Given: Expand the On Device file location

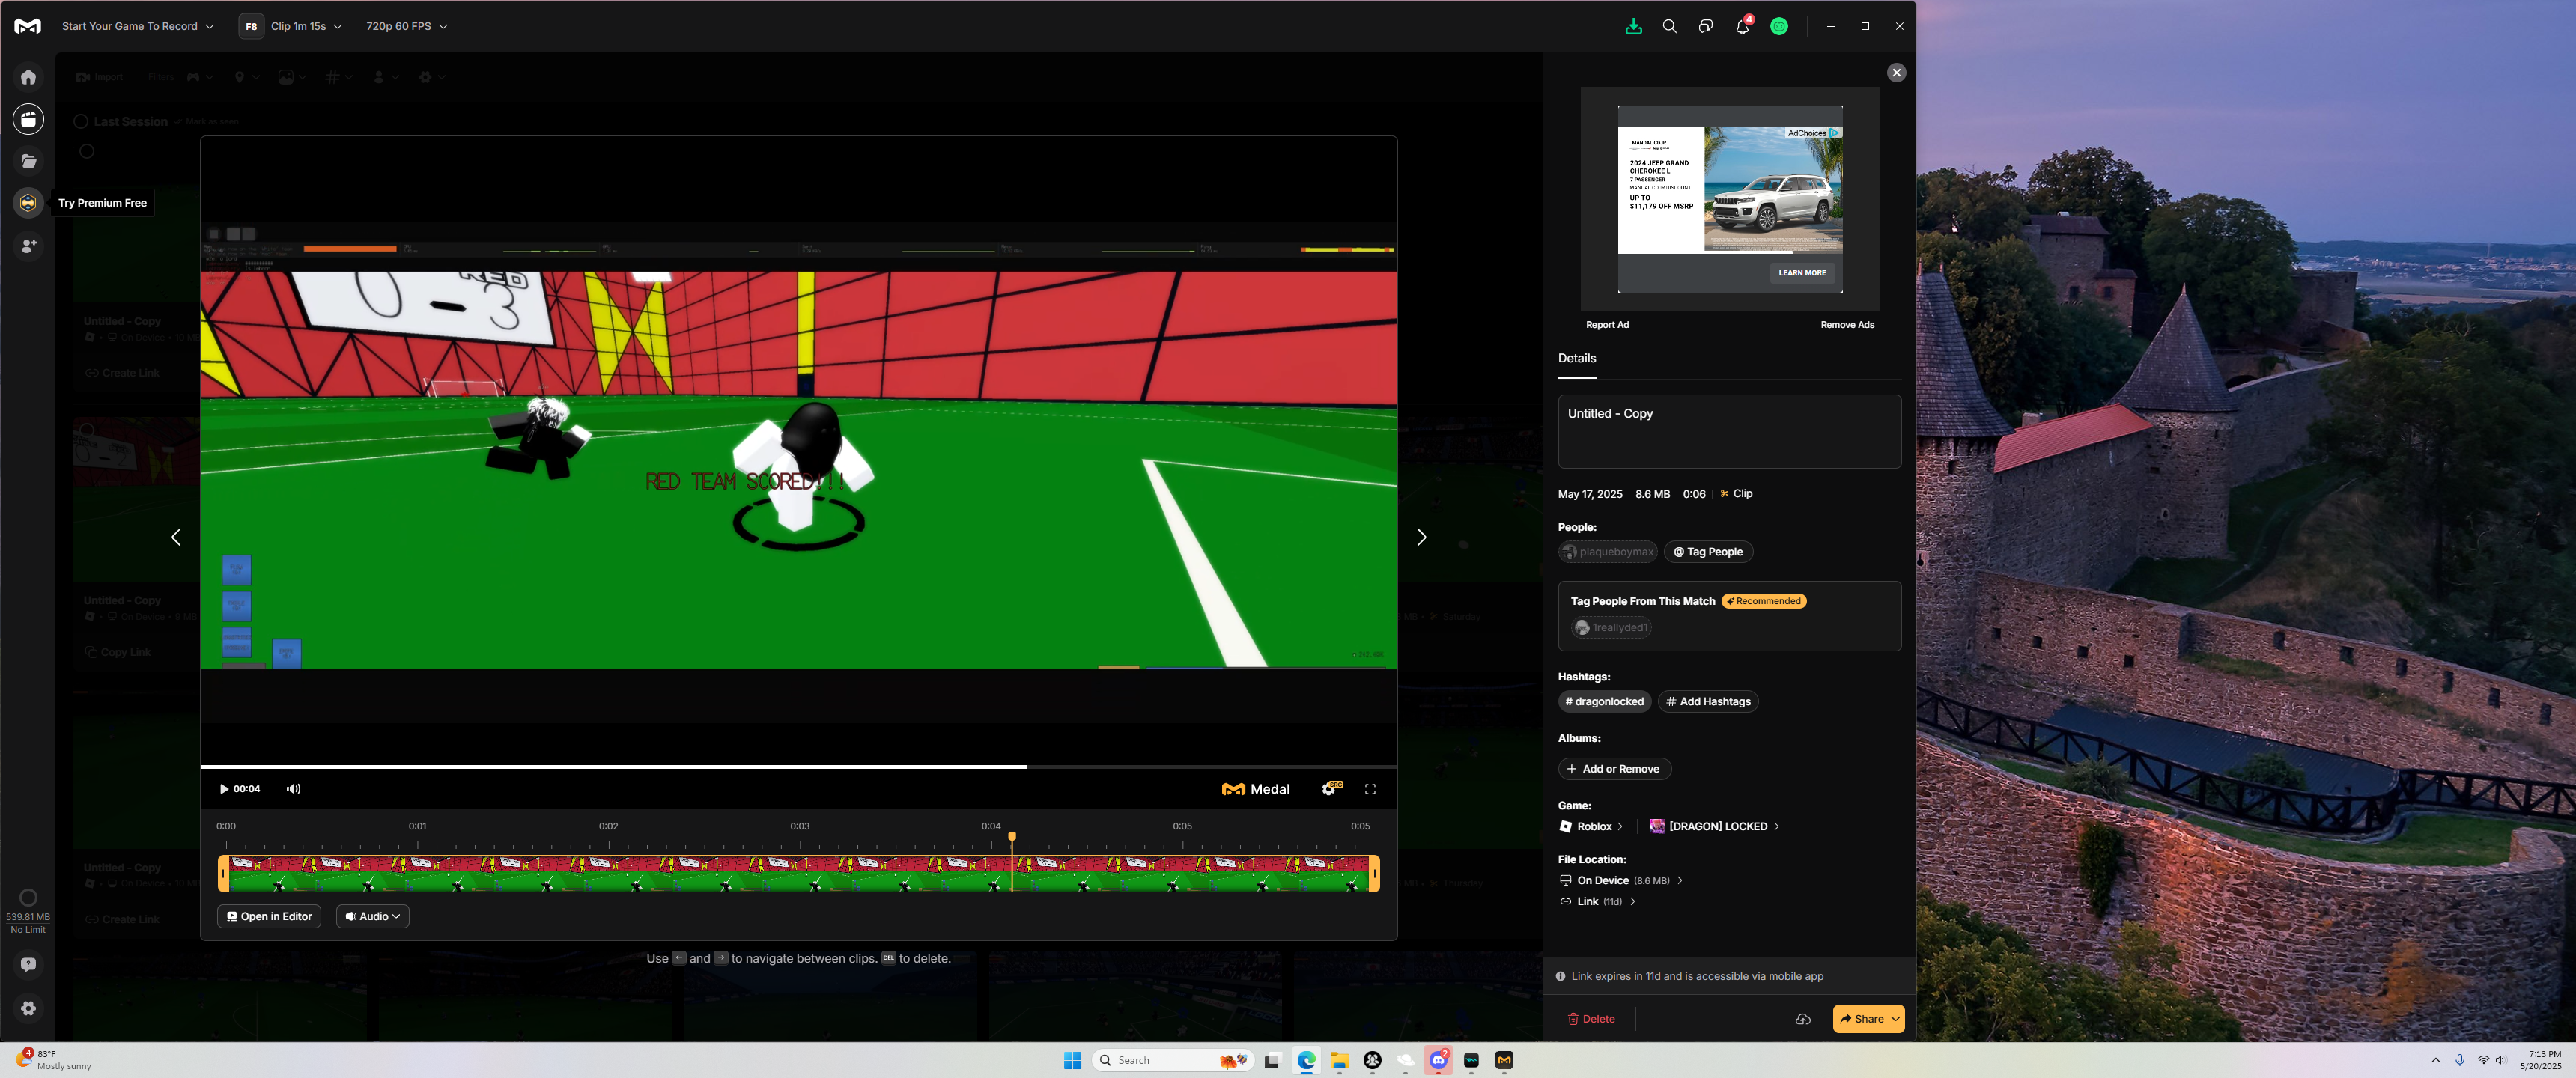Looking at the screenshot, I should pyautogui.click(x=1621, y=881).
